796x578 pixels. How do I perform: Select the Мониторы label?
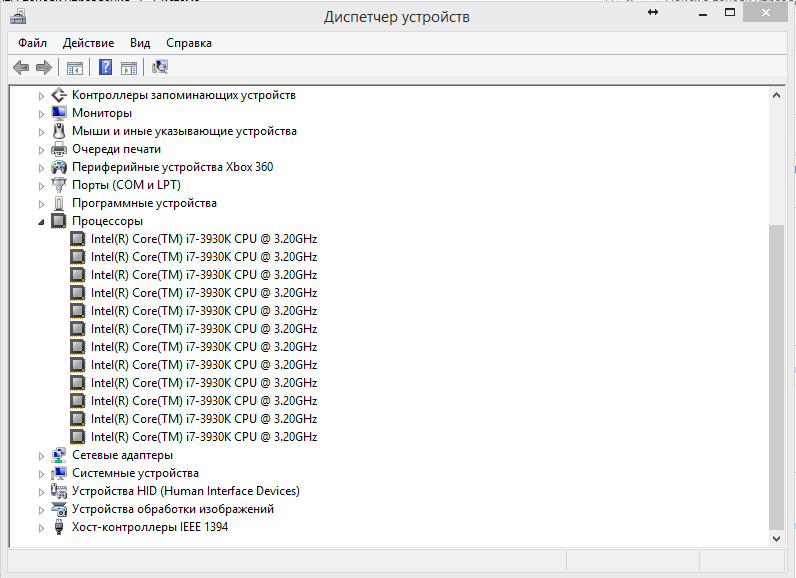pos(102,113)
